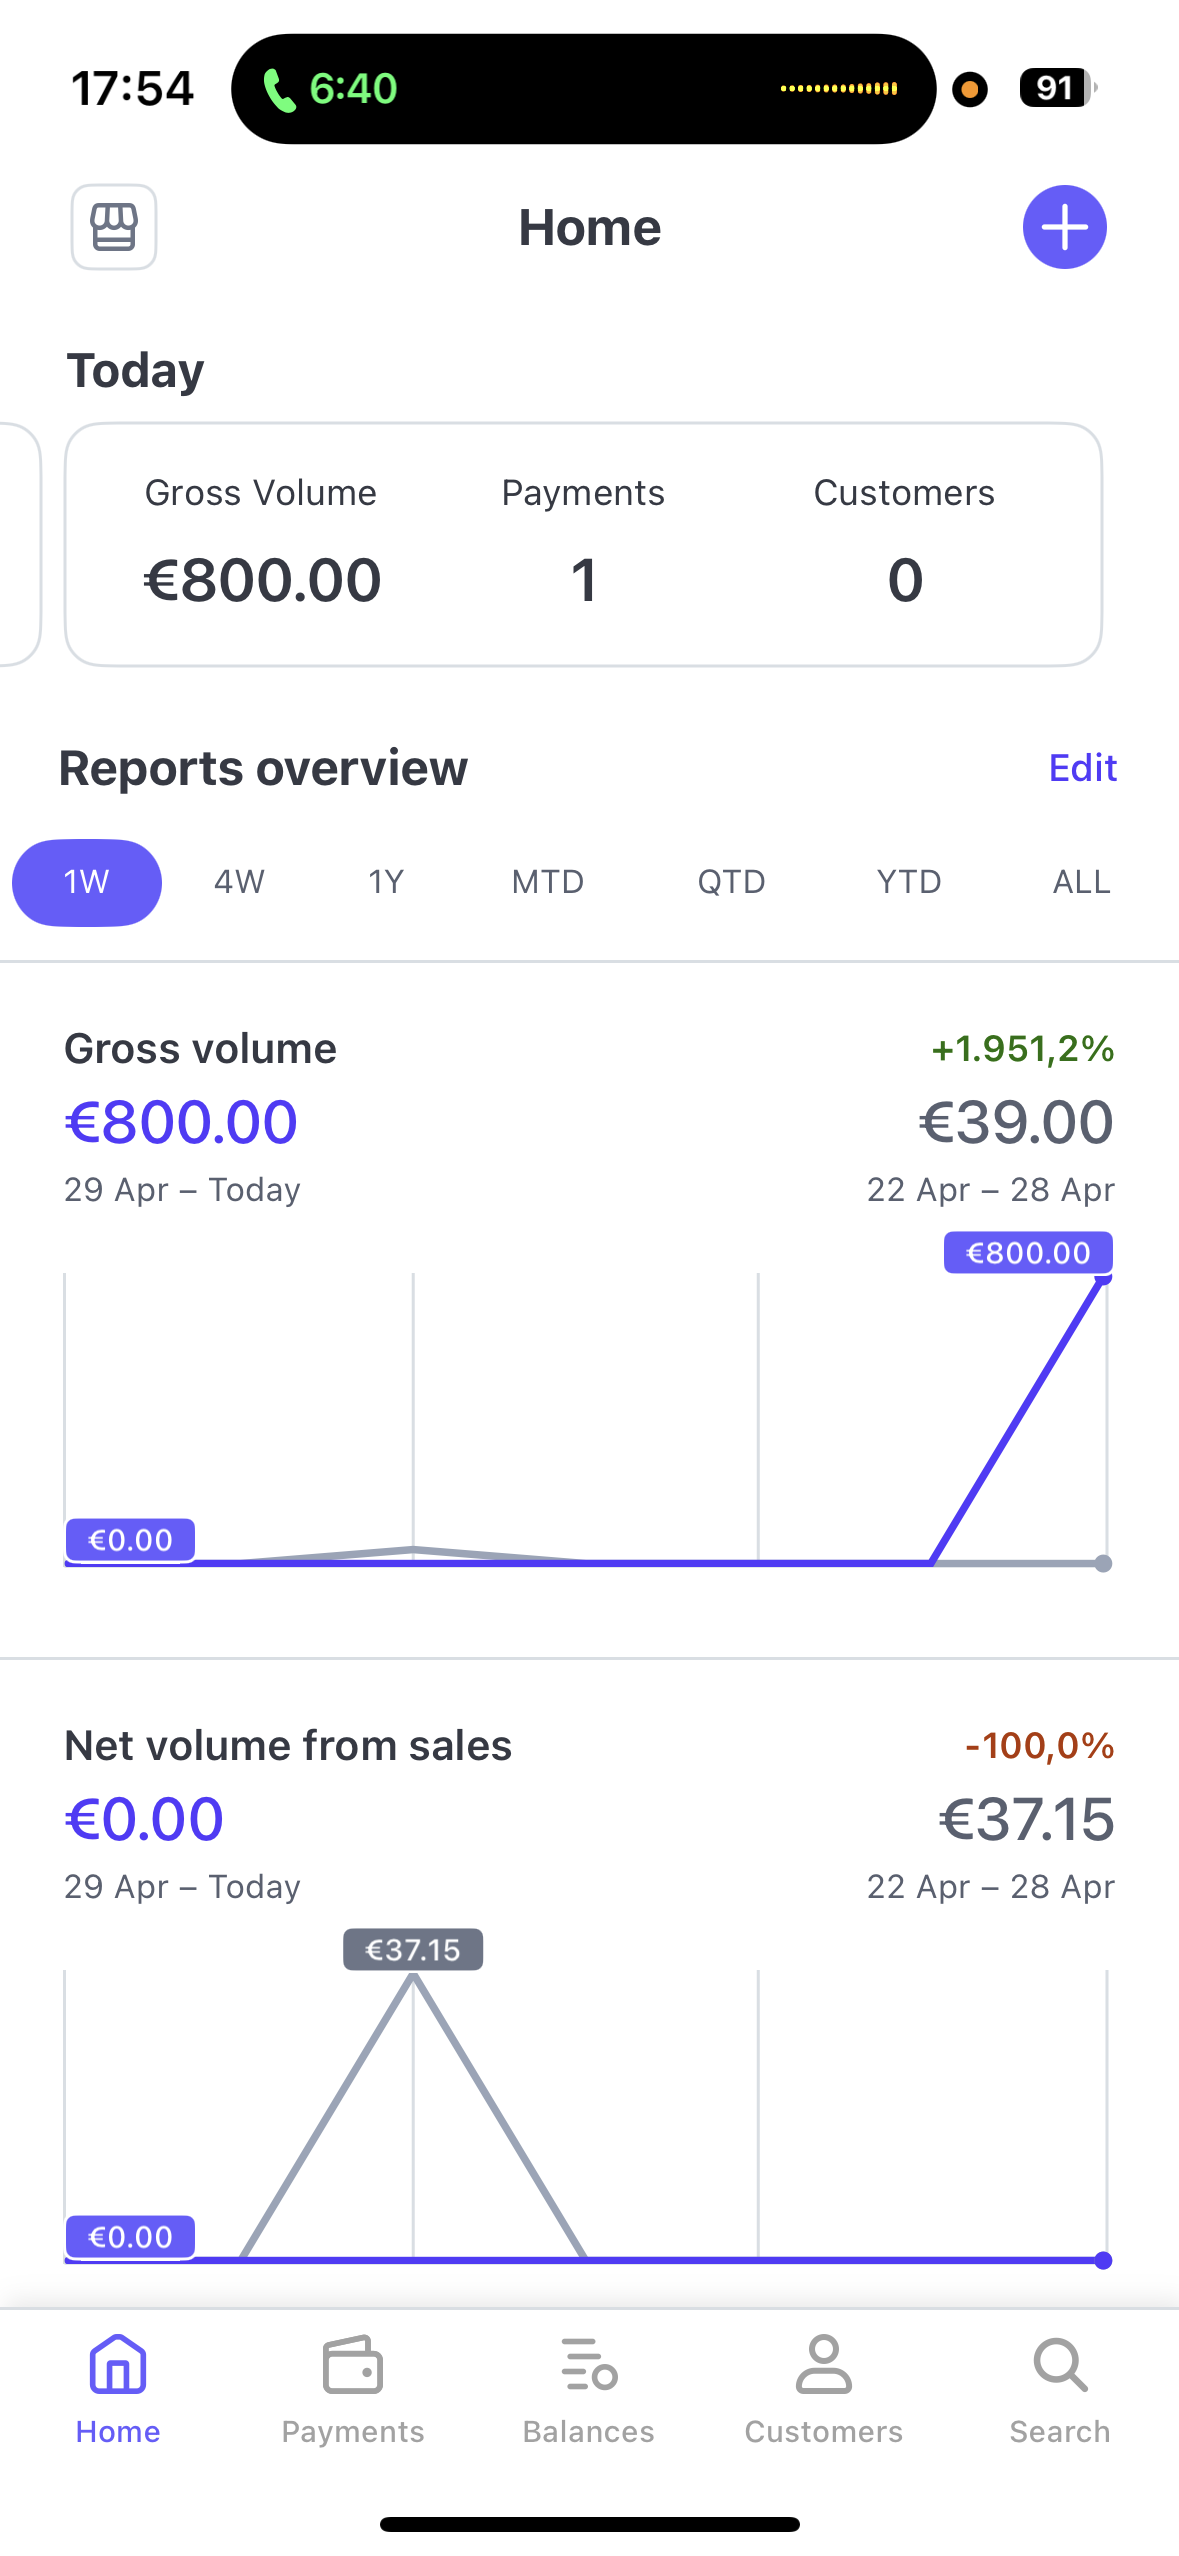Select the ALL time range
This screenshot has height=2556, width=1179.
[1081, 882]
